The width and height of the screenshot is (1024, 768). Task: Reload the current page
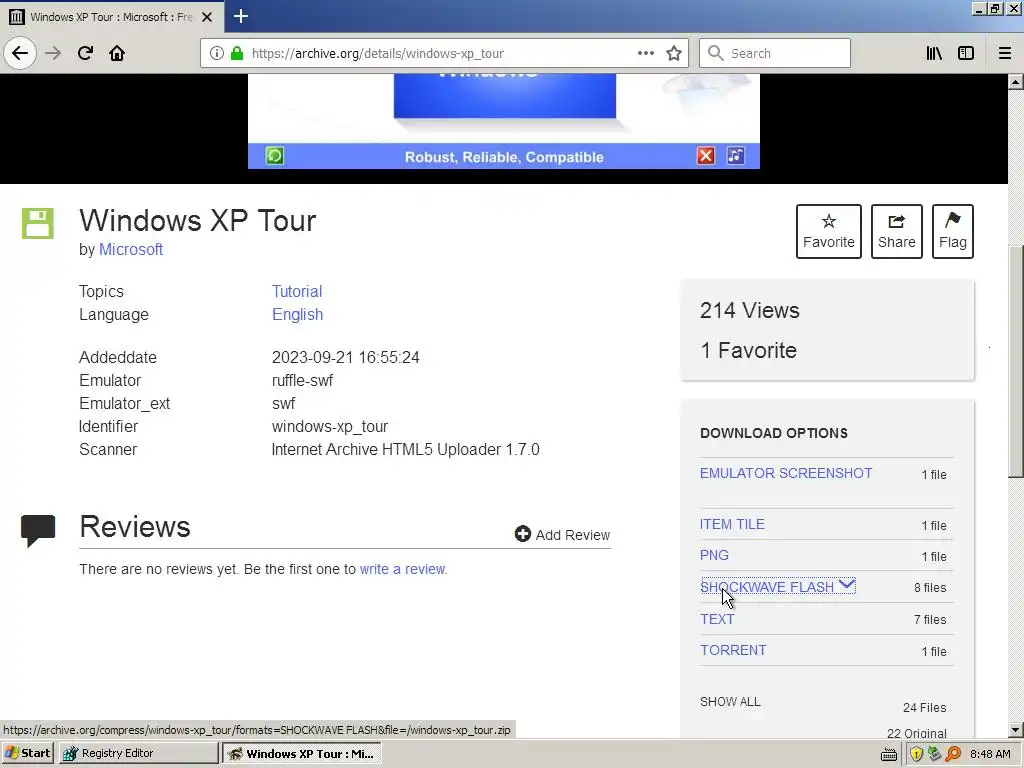[85, 54]
